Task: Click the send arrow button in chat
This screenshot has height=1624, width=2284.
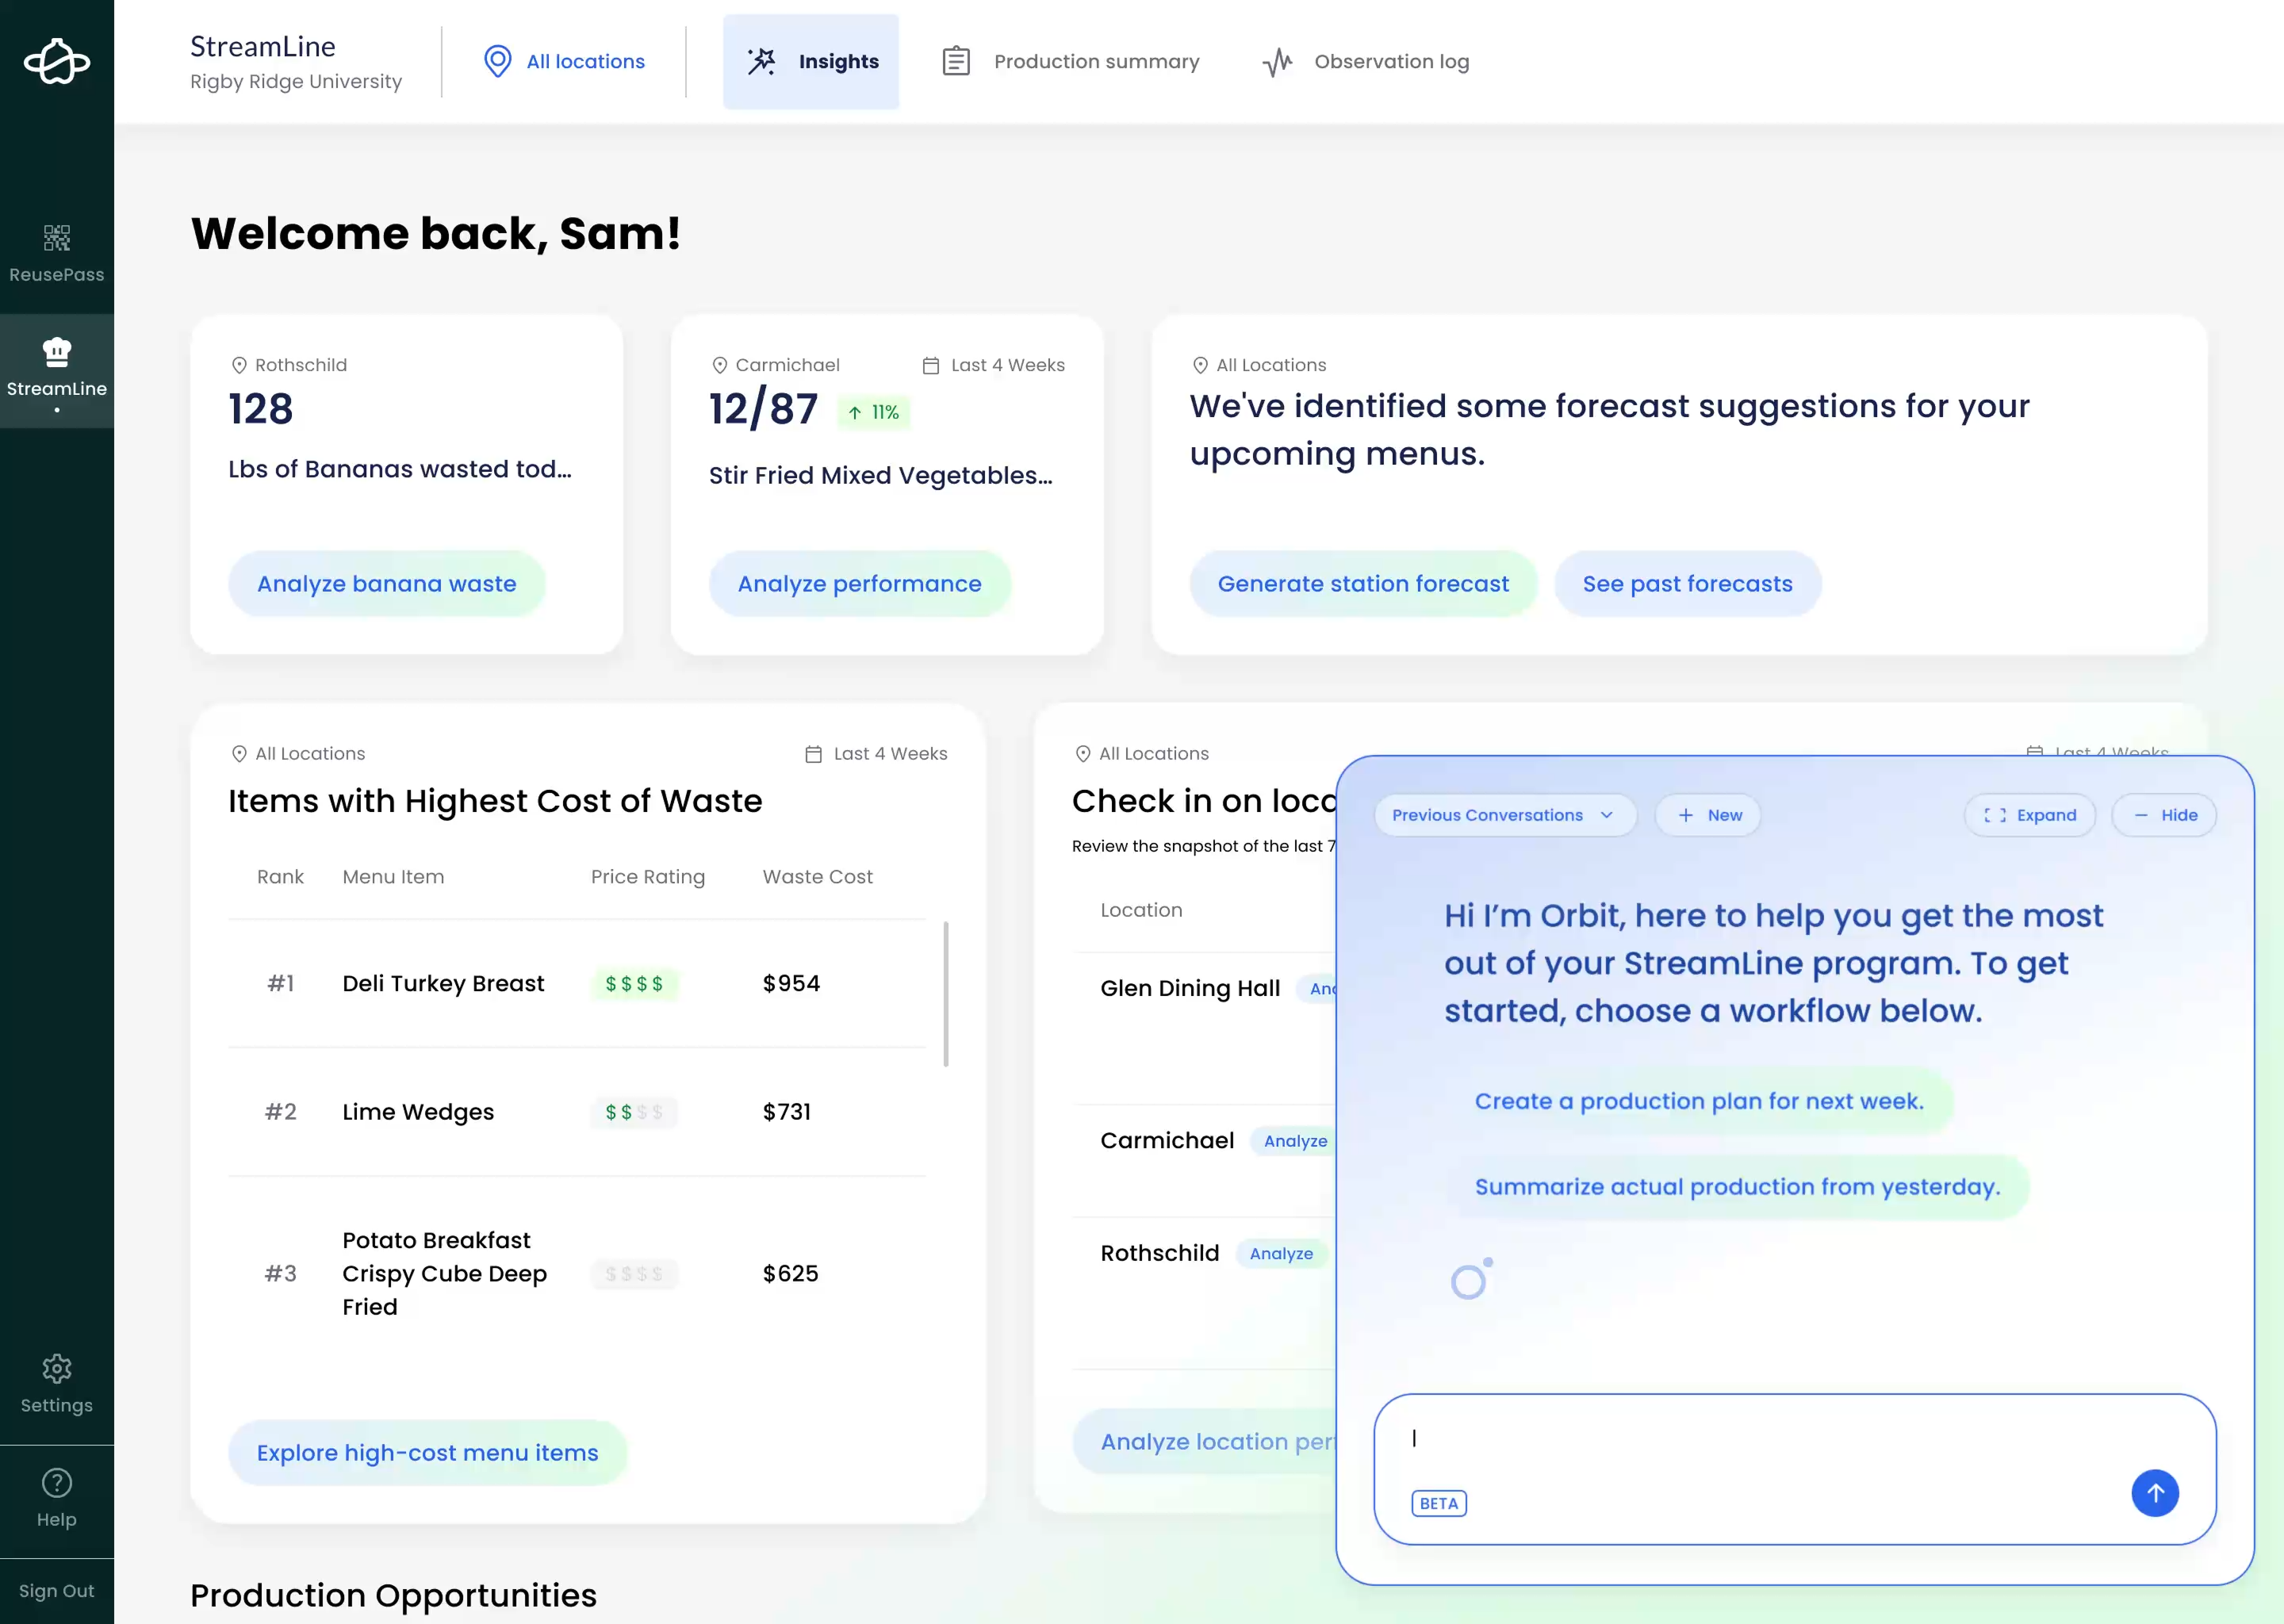Action: tap(2155, 1493)
